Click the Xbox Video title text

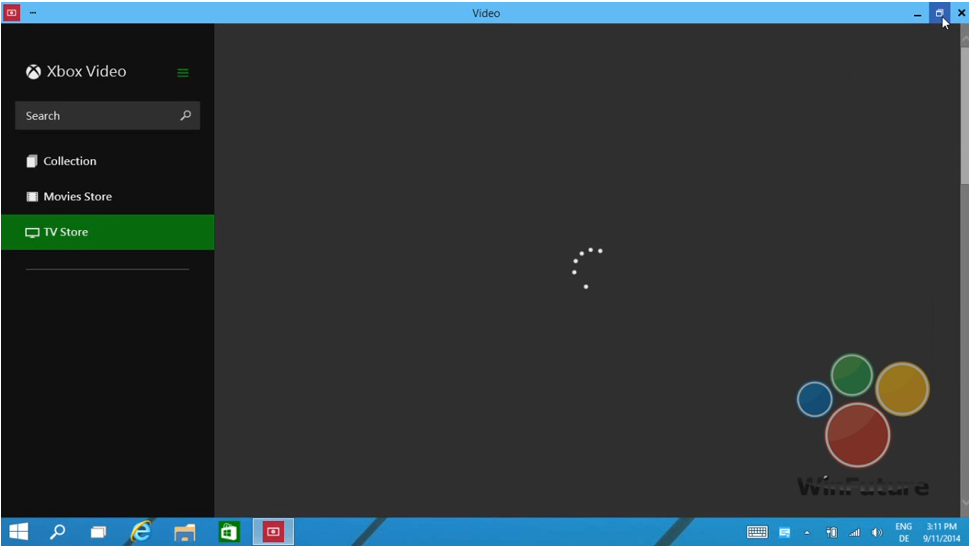[x=87, y=72]
